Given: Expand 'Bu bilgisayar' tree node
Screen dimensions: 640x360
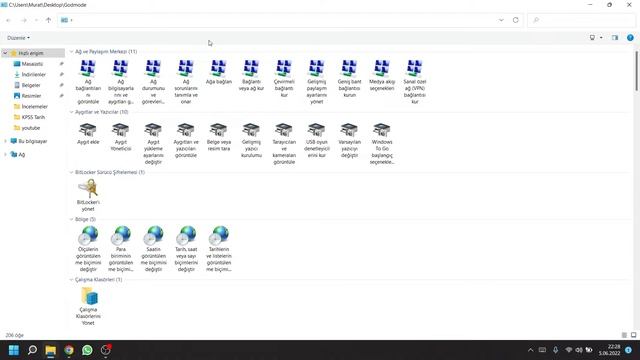Looking at the screenshot, I should coord(5,141).
